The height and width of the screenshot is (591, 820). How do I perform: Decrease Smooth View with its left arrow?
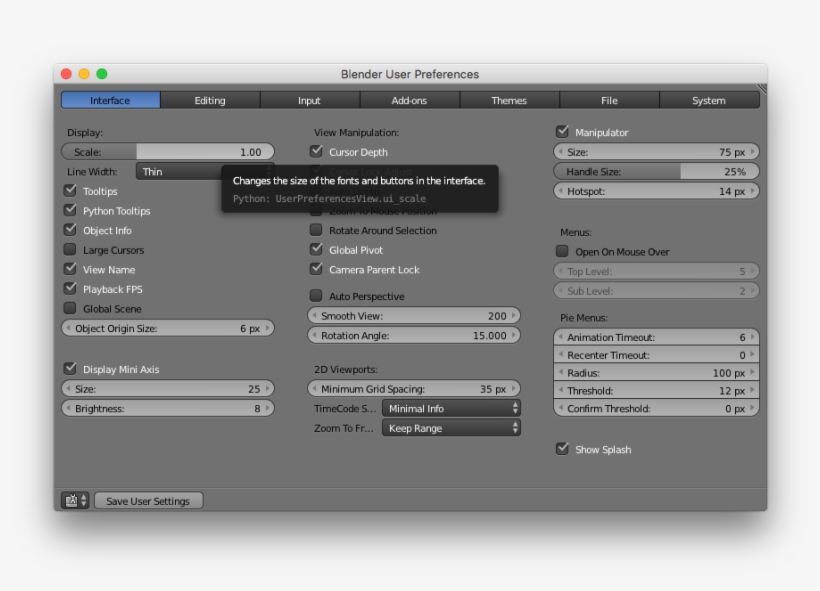tap(314, 315)
